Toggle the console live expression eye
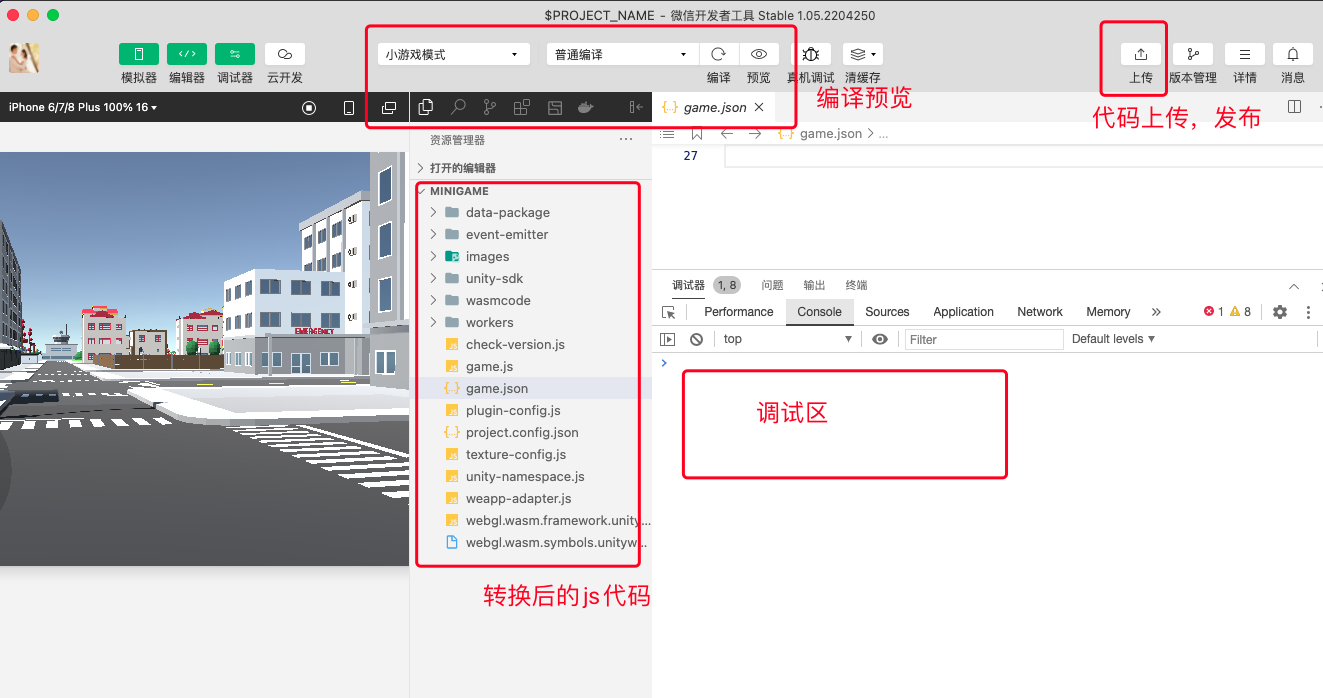Image resolution: width=1323 pixels, height=698 pixels. point(880,339)
